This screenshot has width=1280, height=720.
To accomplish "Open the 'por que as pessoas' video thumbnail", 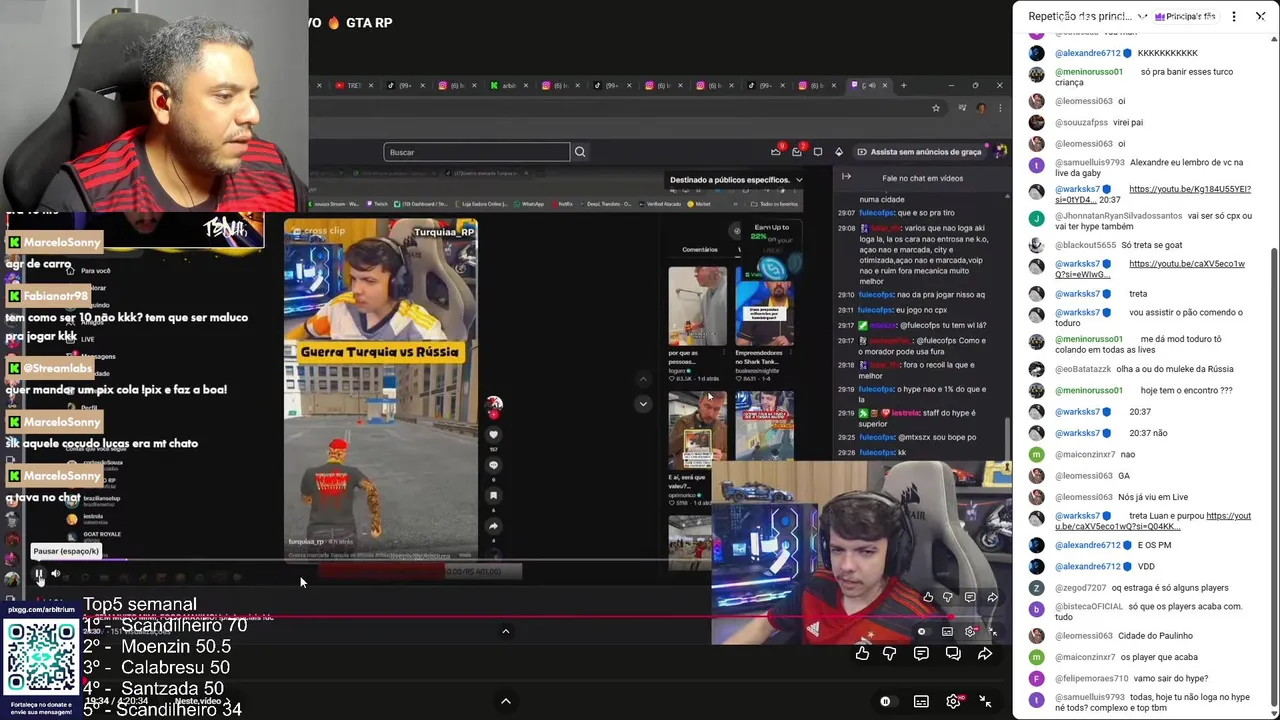I will [697, 306].
